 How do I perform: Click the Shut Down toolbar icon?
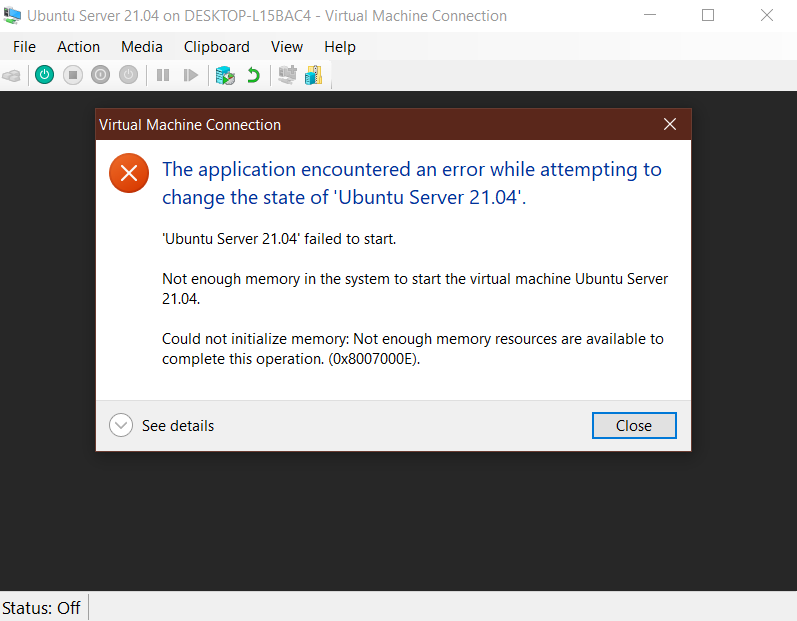click(x=100, y=75)
